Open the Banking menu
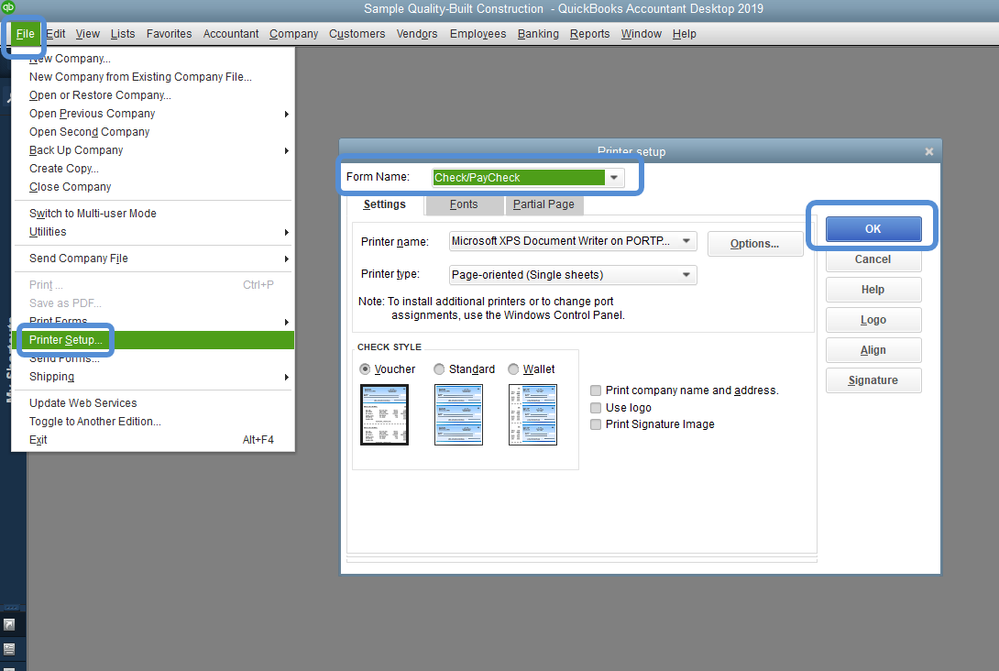 538,34
